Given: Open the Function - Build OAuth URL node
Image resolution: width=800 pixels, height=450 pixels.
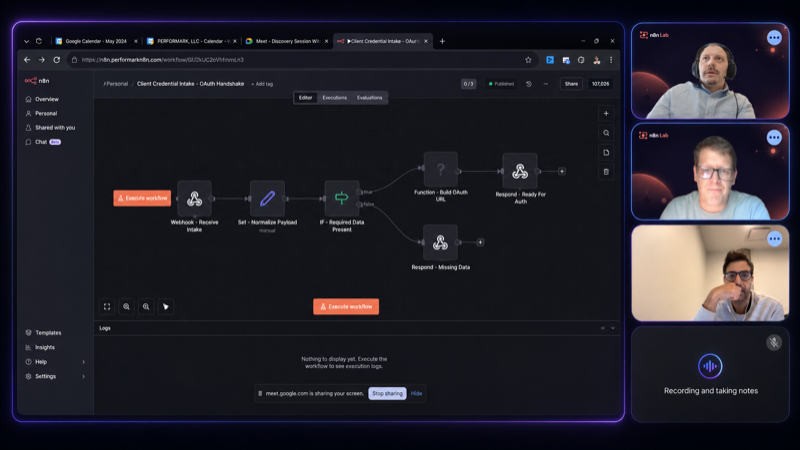Looking at the screenshot, I should [x=440, y=169].
